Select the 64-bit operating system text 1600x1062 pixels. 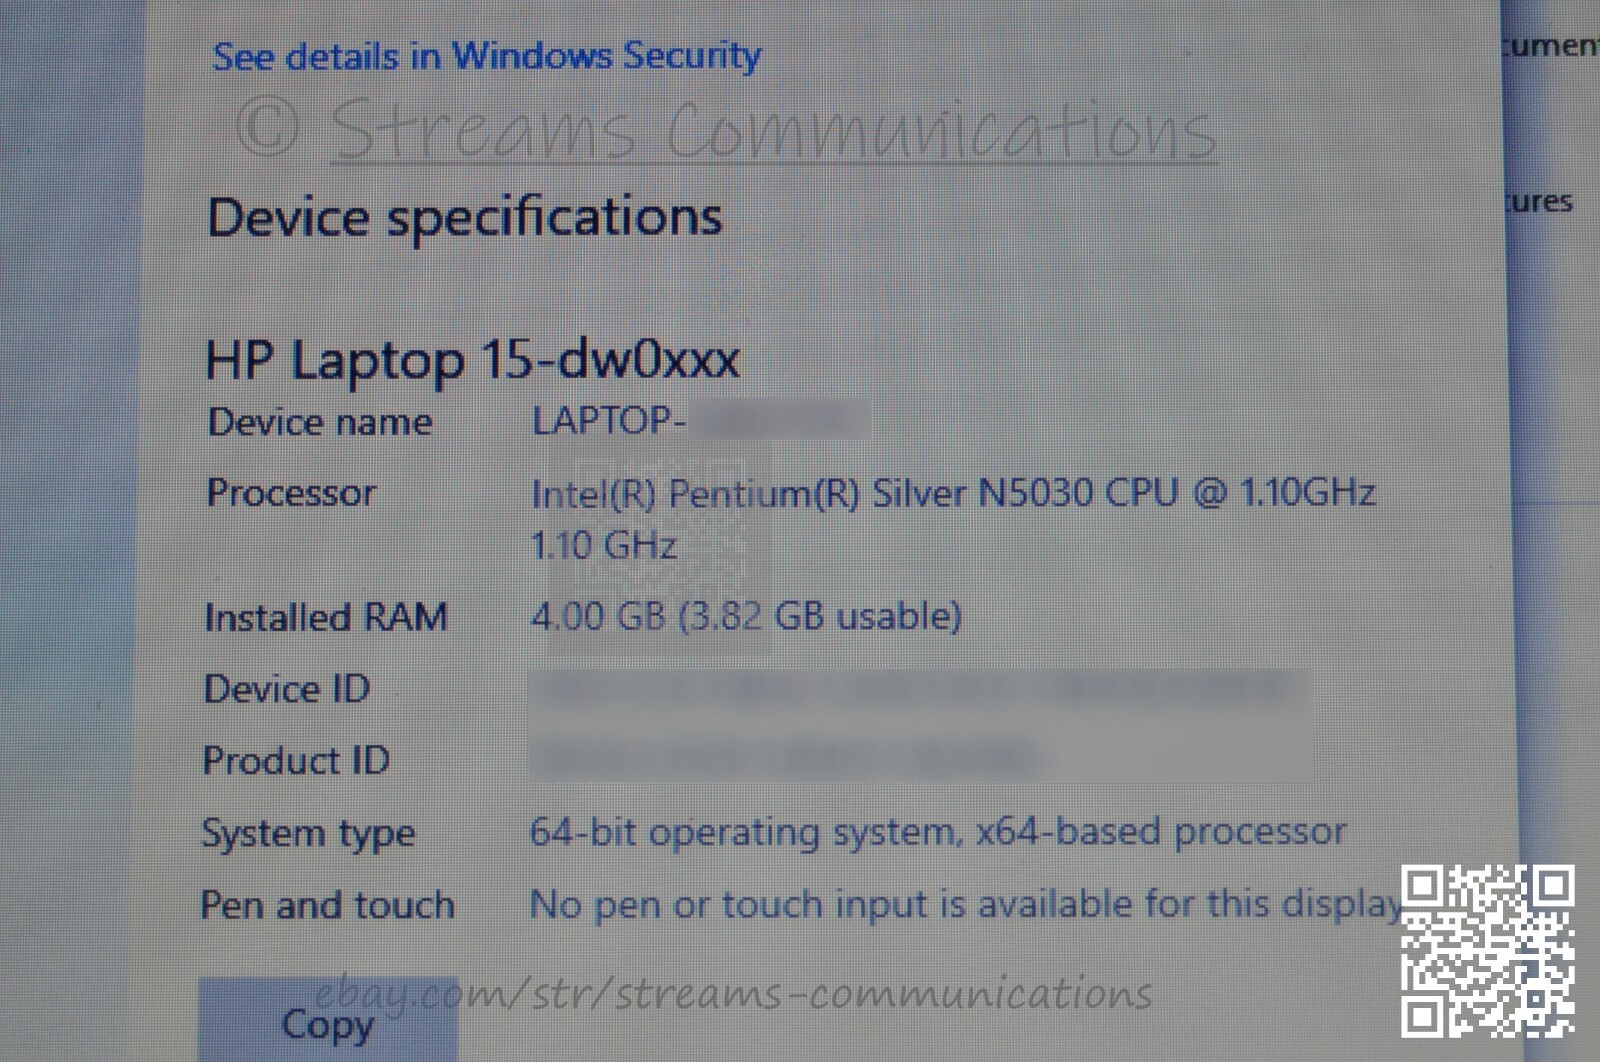coord(937,832)
